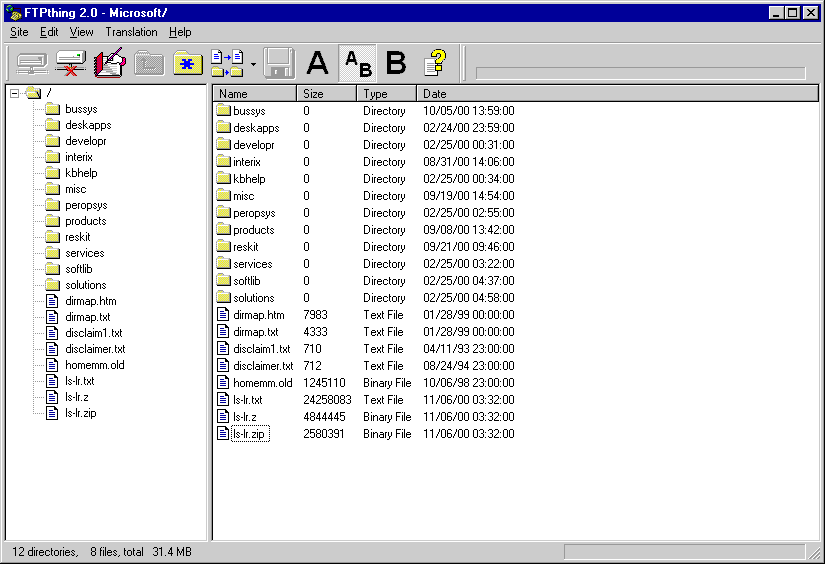The image size is (825, 564).
Task: Select ls-lr.zip file in the list
Action: pyautogui.click(x=250, y=434)
